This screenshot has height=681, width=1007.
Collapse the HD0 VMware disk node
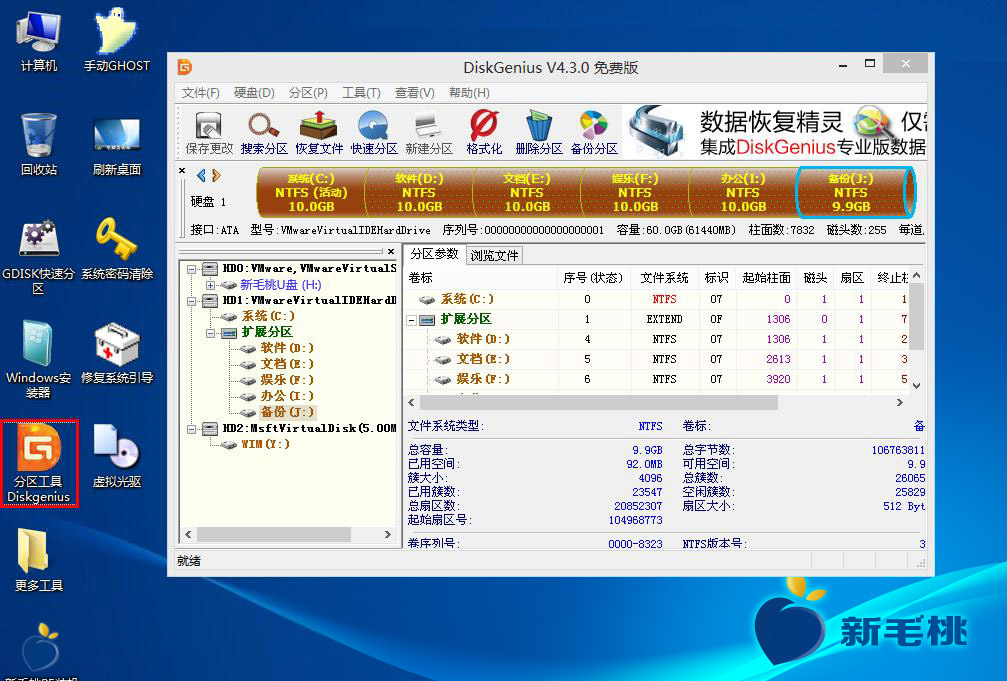[x=191, y=269]
